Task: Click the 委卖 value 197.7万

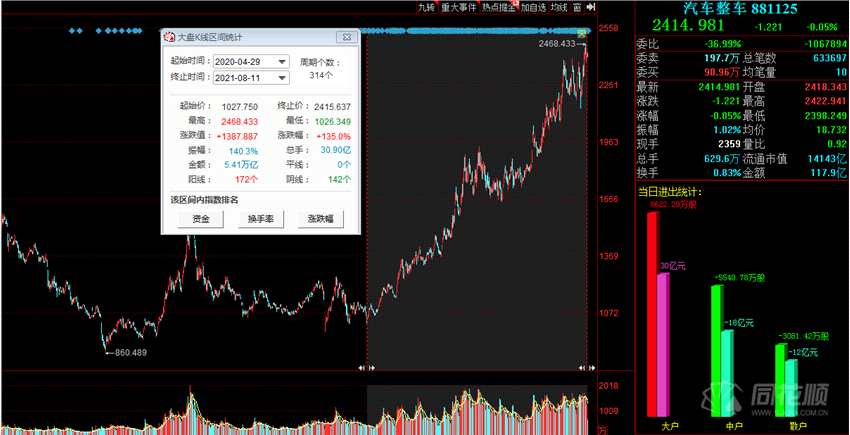Action: coord(723,58)
